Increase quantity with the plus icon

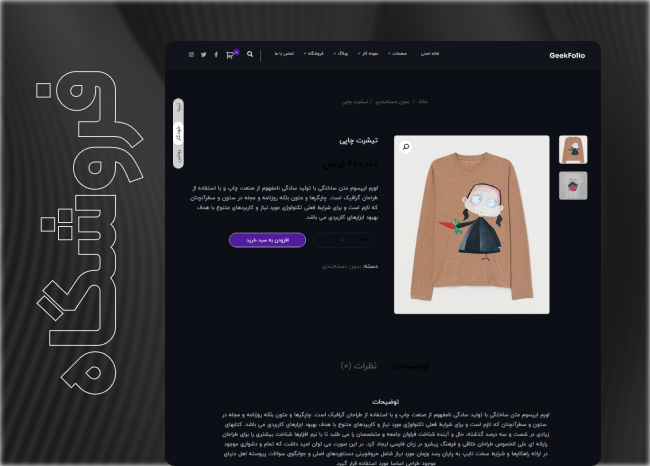[363, 240]
